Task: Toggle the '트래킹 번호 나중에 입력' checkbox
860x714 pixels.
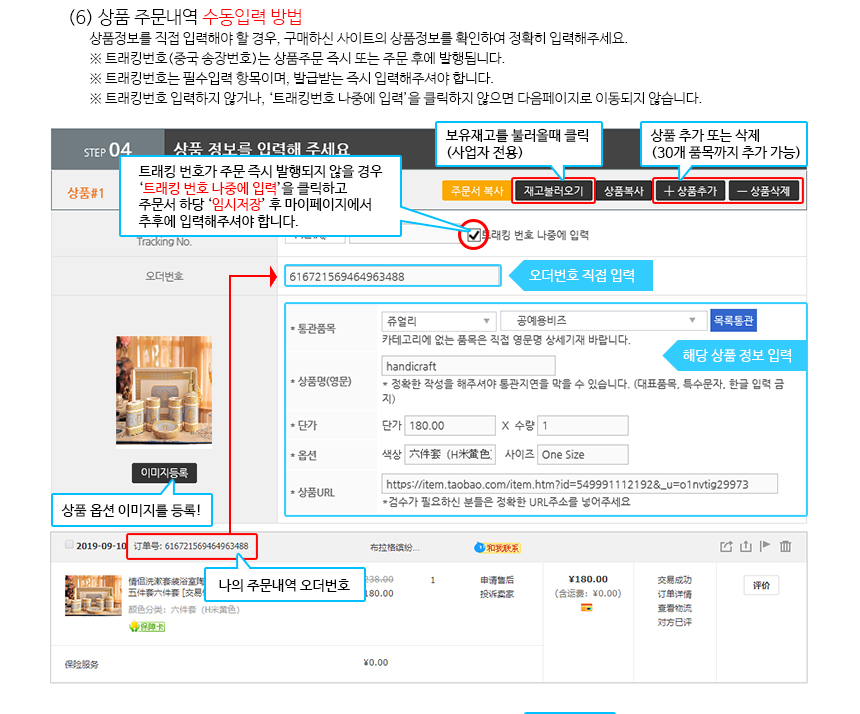Action: click(x=474, y=235)
